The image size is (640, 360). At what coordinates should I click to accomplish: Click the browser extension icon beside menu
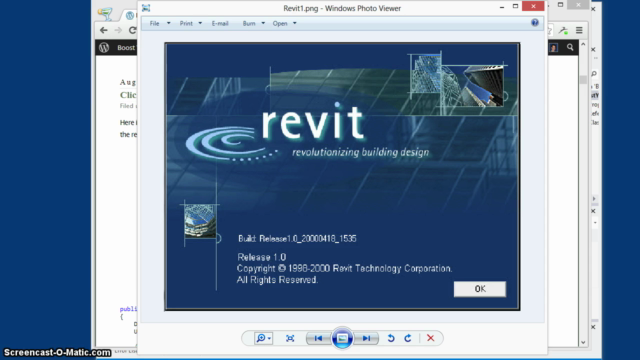point(564,30)
